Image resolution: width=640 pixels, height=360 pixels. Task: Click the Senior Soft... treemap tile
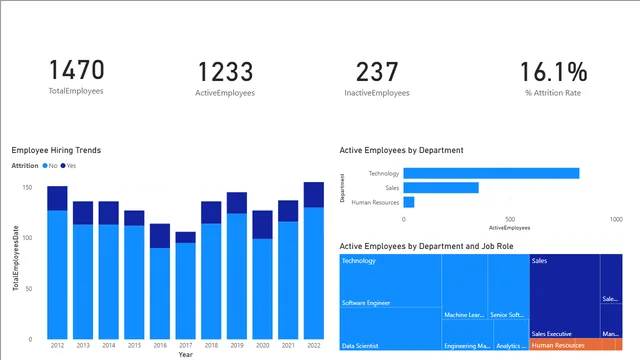pyautogui.click(x=509, y=287)
